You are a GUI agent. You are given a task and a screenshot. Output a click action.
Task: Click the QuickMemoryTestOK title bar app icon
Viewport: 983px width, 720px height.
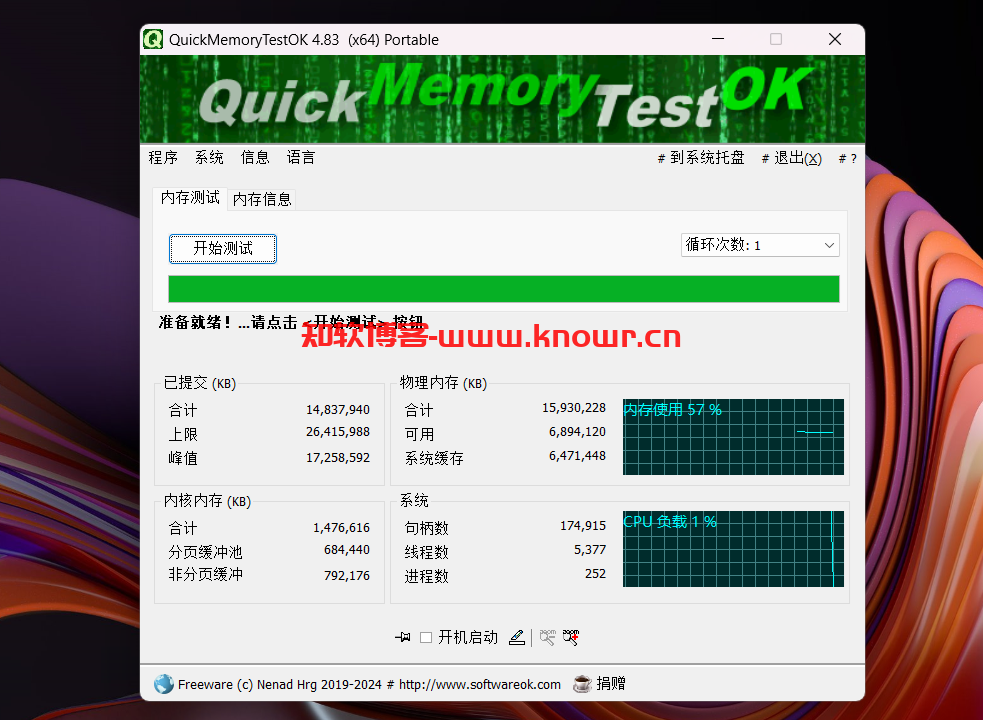[x=153, y=39]
